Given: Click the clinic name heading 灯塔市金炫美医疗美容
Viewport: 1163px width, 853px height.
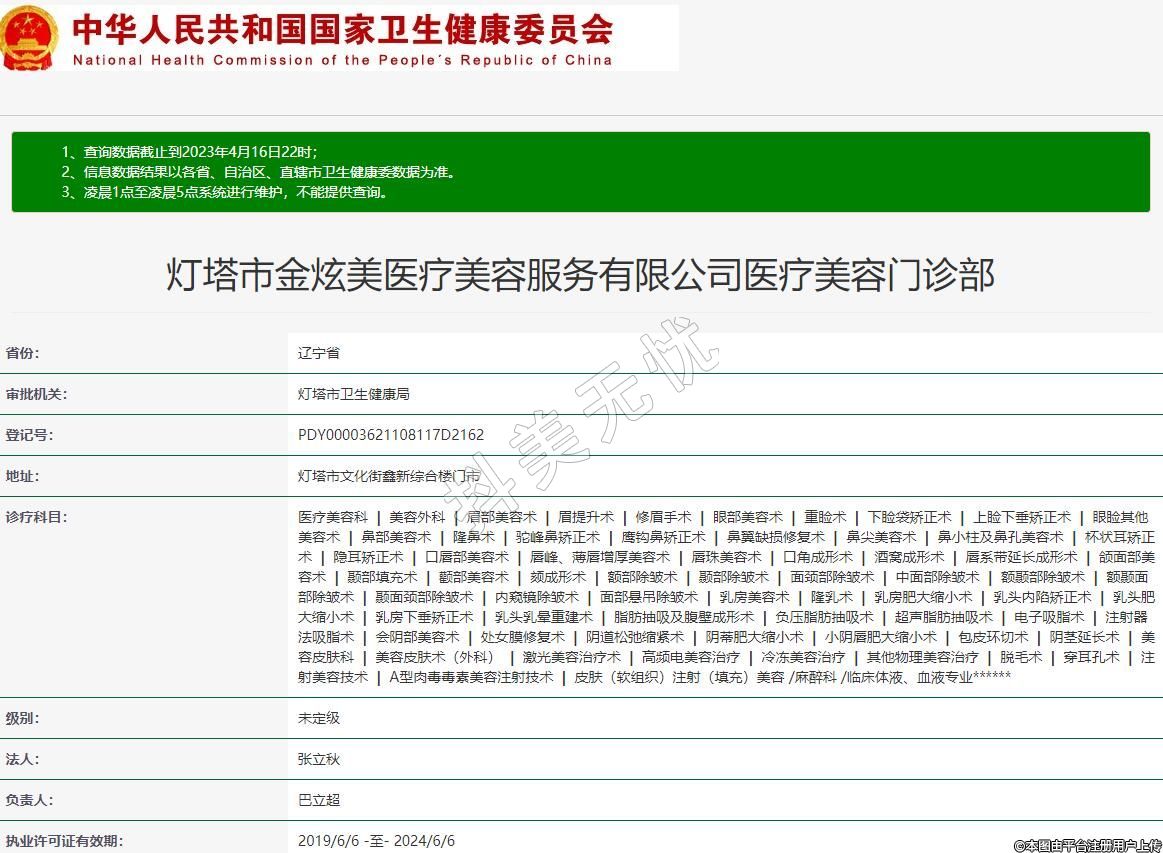Looking at the screenshot, I should (x=580, y=274).
